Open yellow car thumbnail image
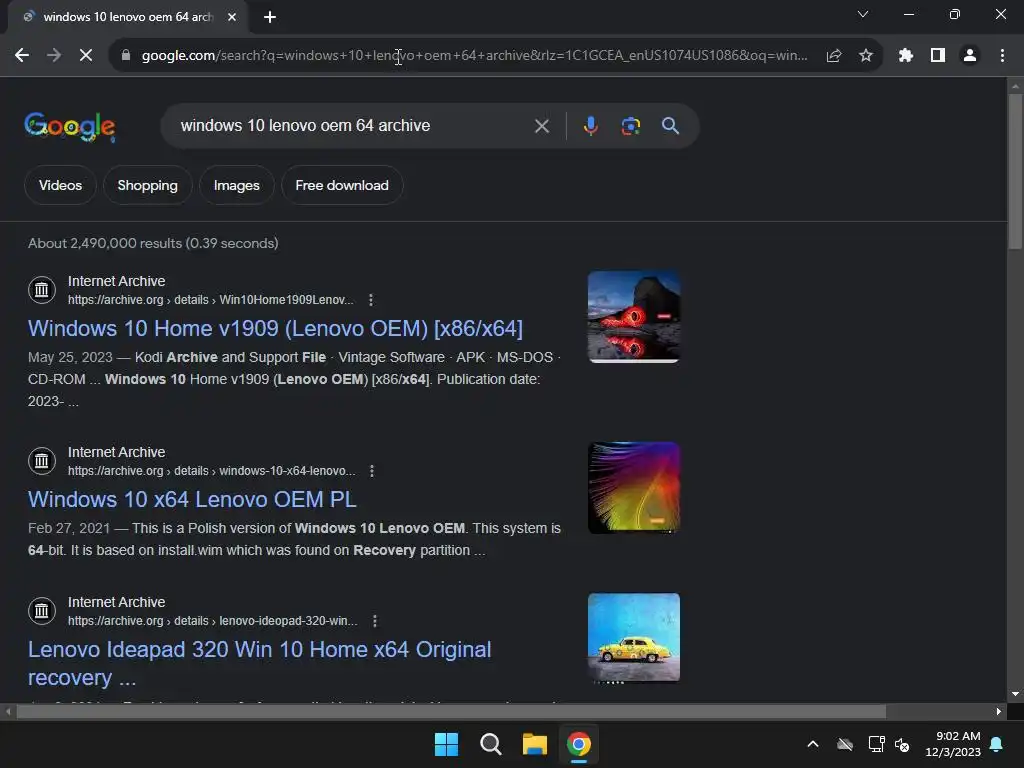The height and width of the screenshot is (768, 1024). [x=634, y=638]
